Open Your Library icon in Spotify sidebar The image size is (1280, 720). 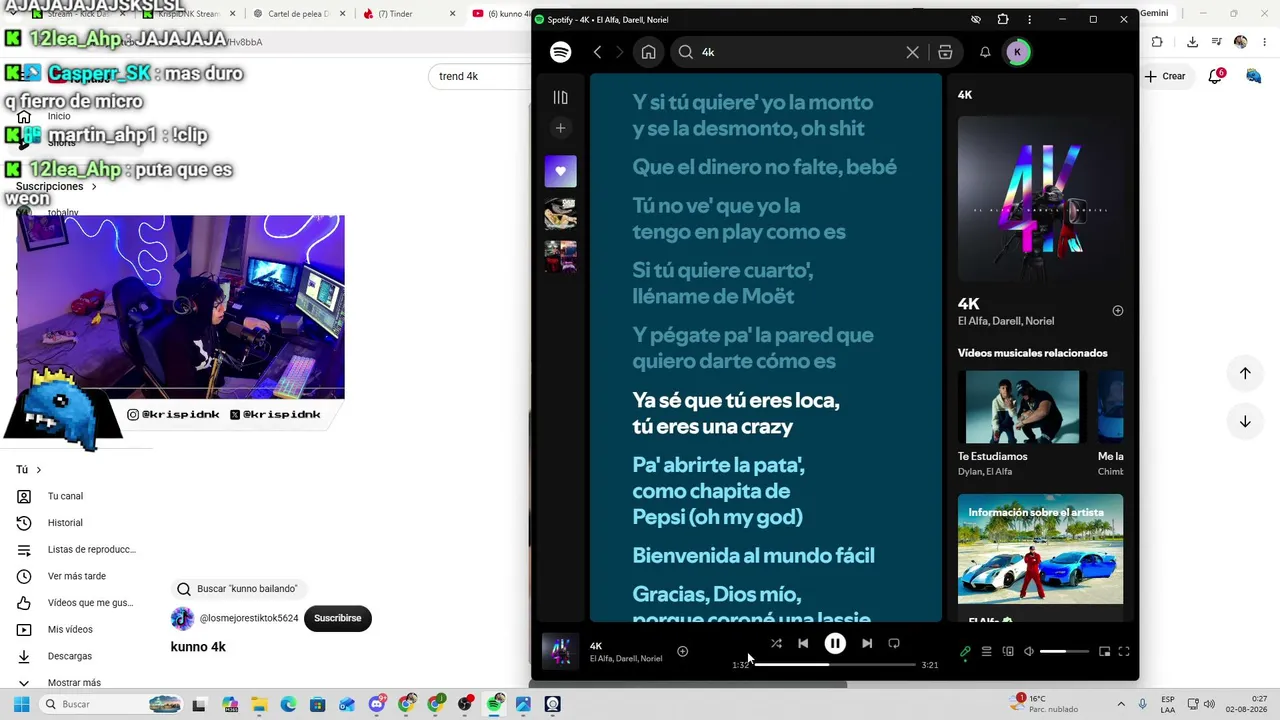click(560, 97)
